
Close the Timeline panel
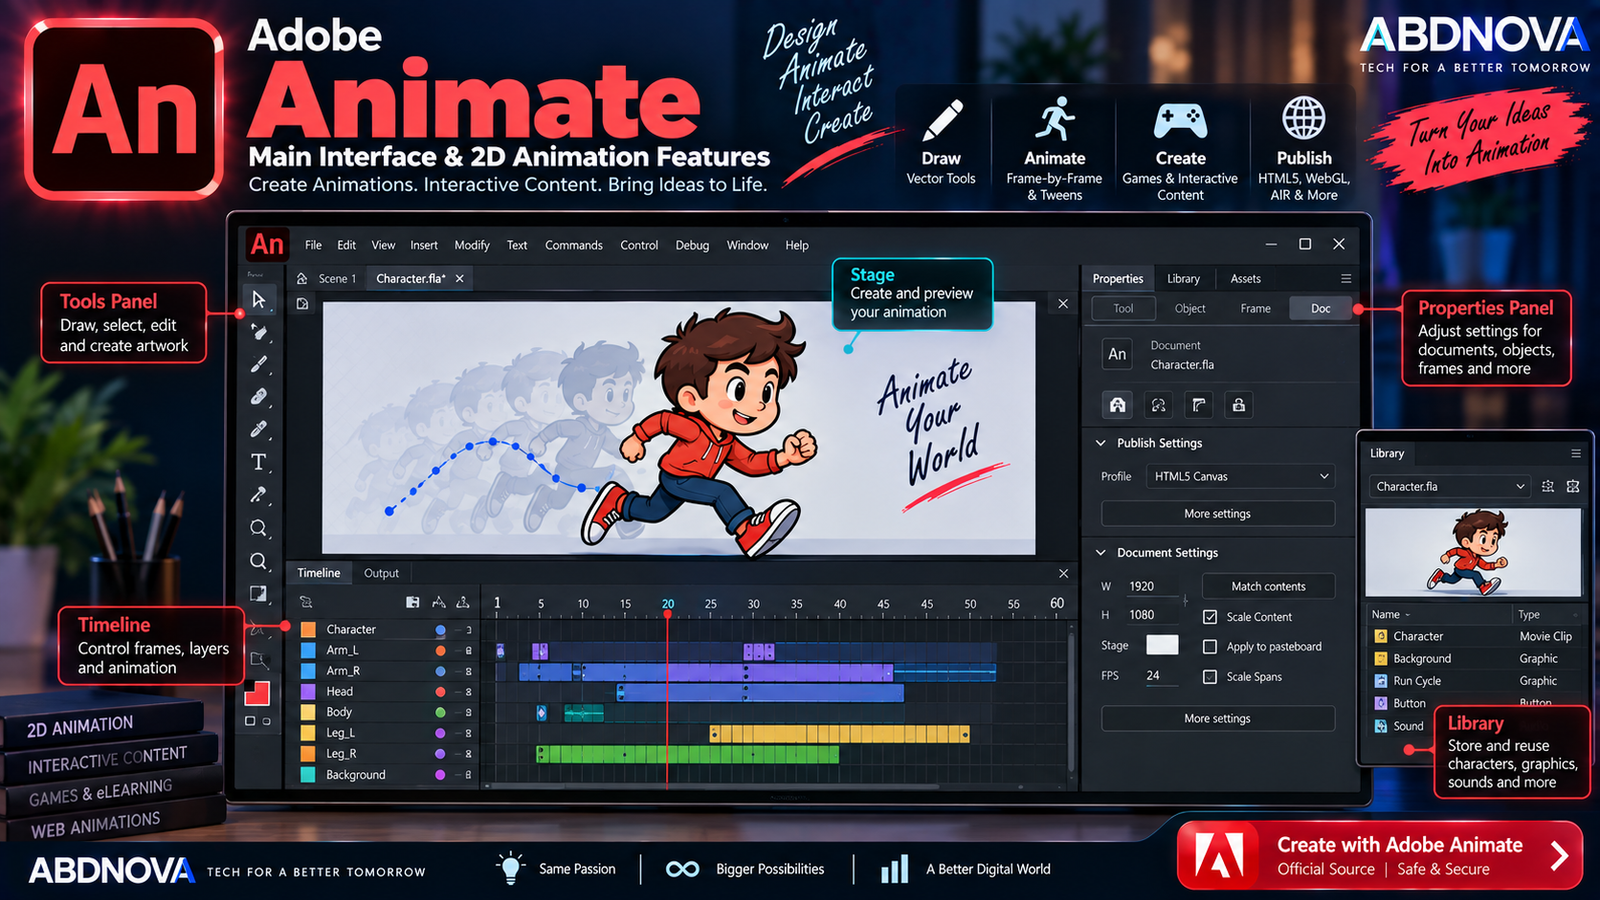click(x=1063, y=573)
